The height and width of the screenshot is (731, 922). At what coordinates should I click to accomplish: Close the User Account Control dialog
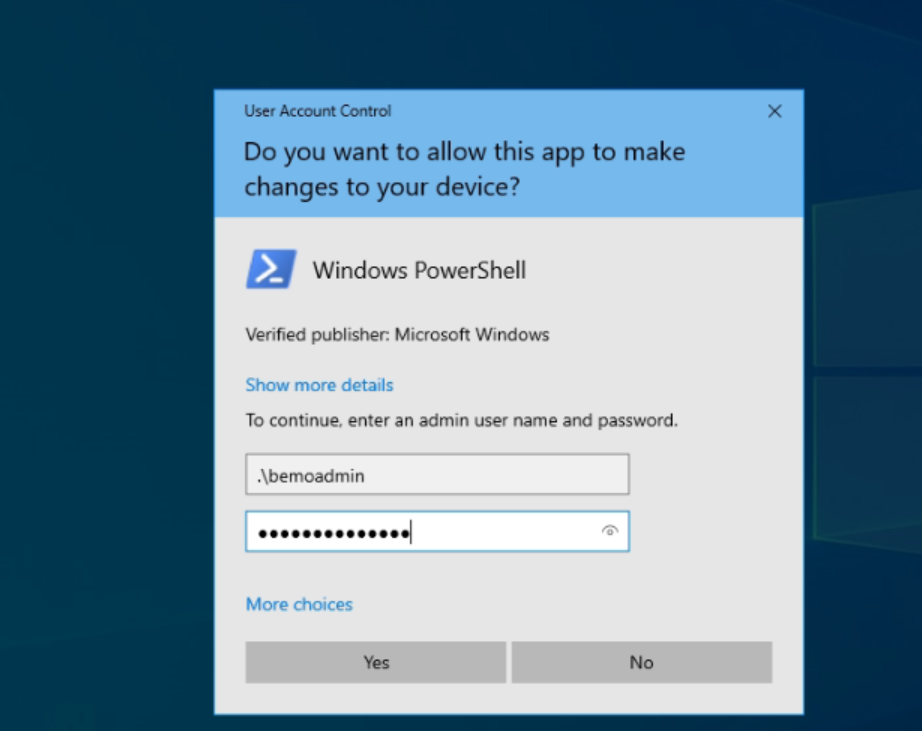[x=774, y=111]
